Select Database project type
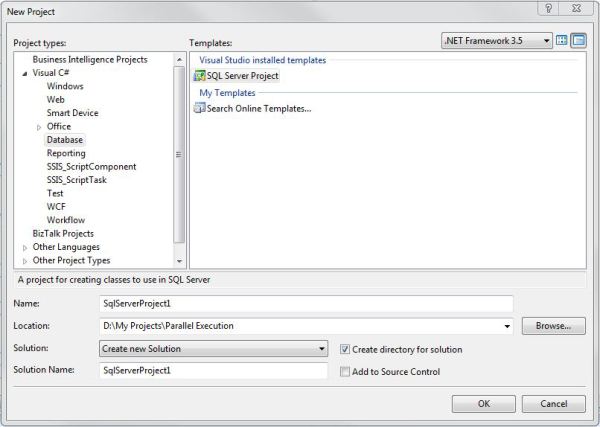Viewport: 600px width, 427px height. [65, 140]
